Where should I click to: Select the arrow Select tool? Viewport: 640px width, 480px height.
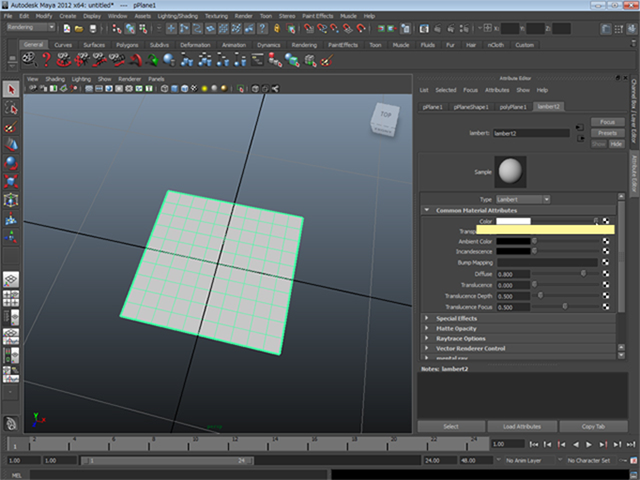click(11, 89)
